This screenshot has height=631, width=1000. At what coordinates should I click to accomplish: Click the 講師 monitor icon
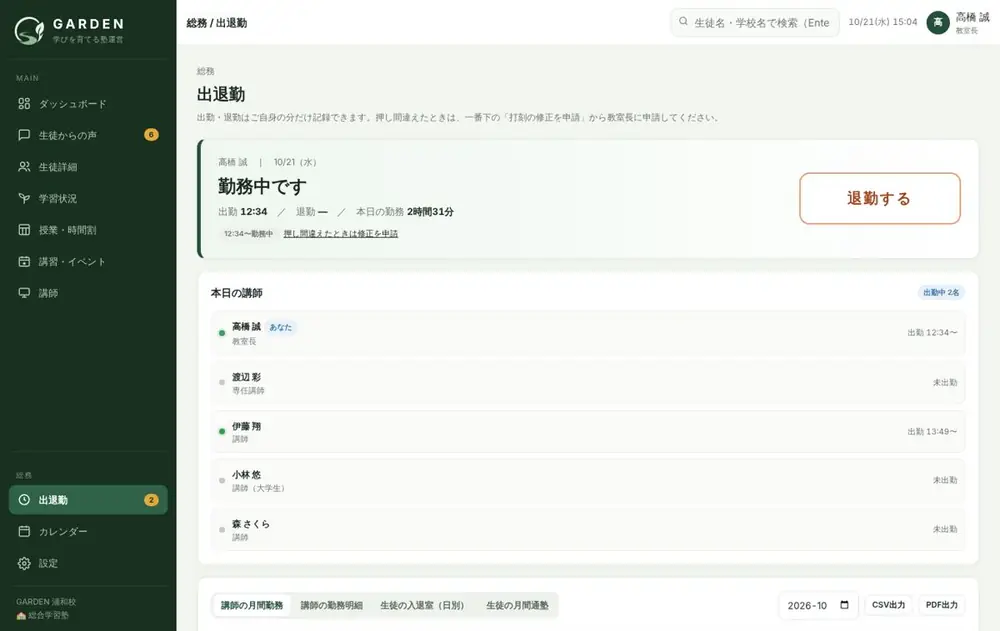[x=24, y=293]
